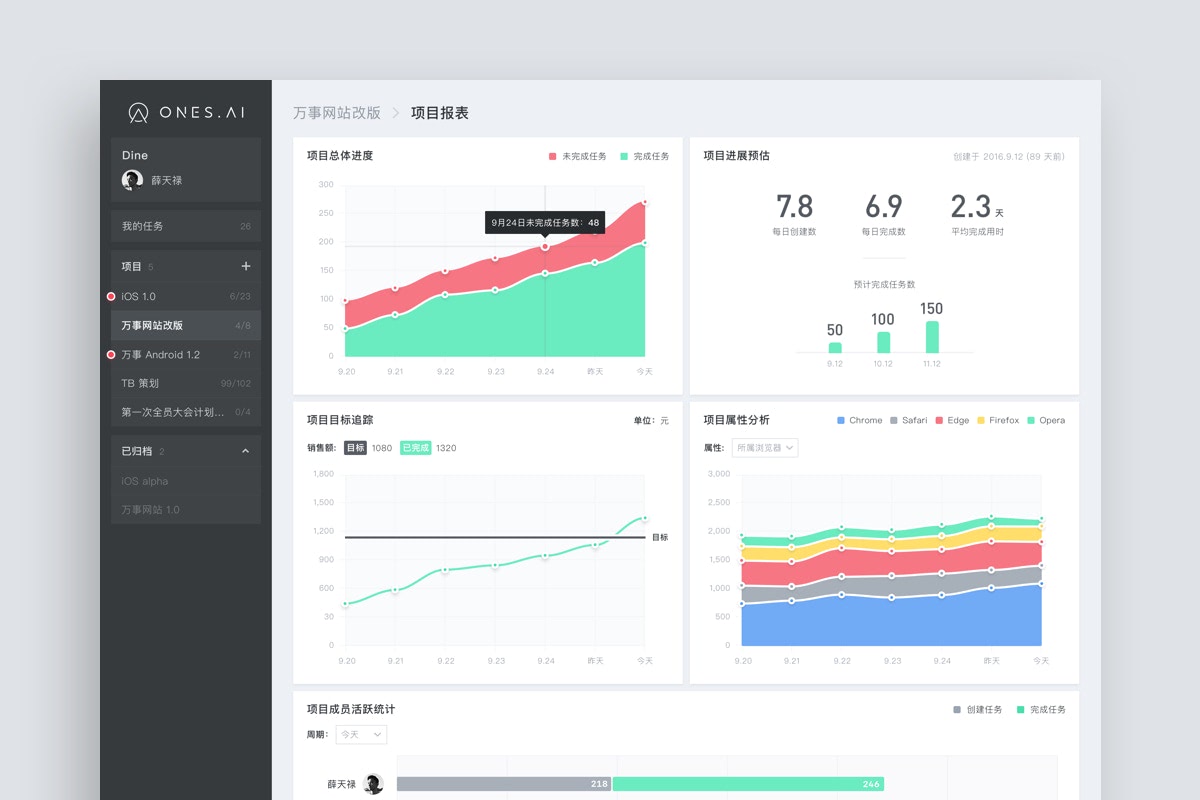
Task: Toggle Chrome series in attribute legend
Action: (x=859, y=421)
